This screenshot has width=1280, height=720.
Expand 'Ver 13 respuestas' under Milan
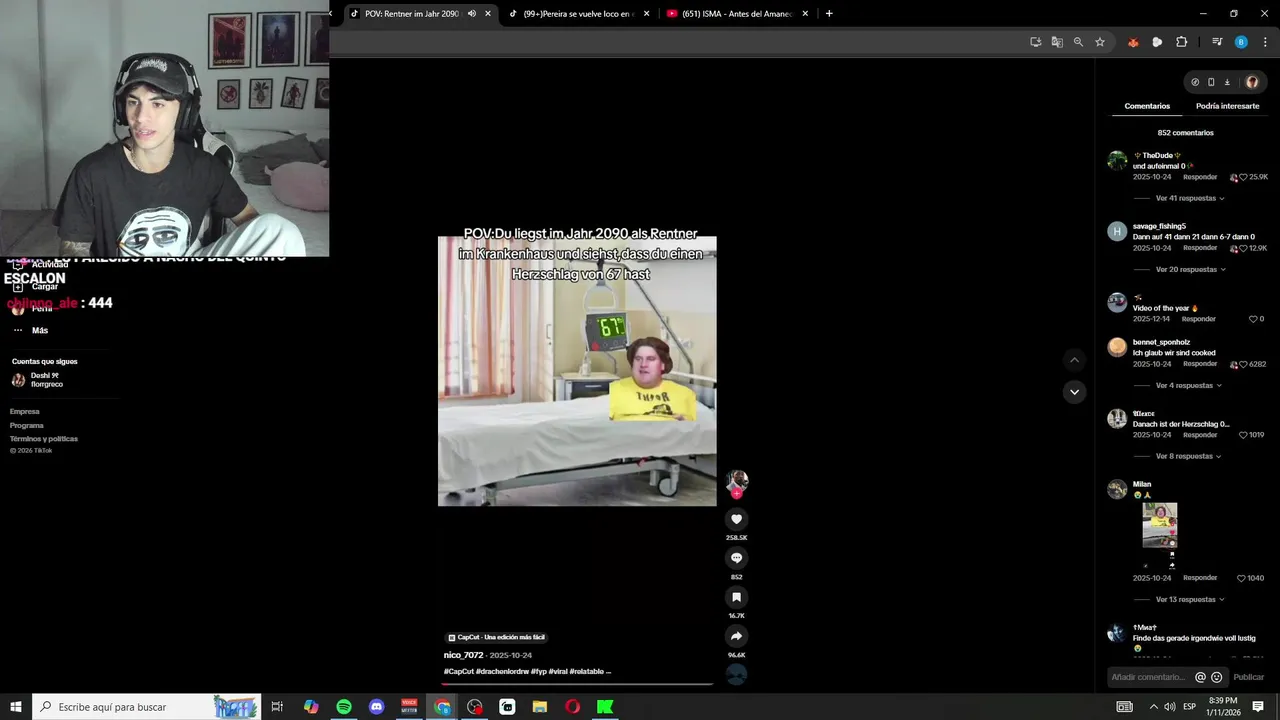coord(1189,599)
